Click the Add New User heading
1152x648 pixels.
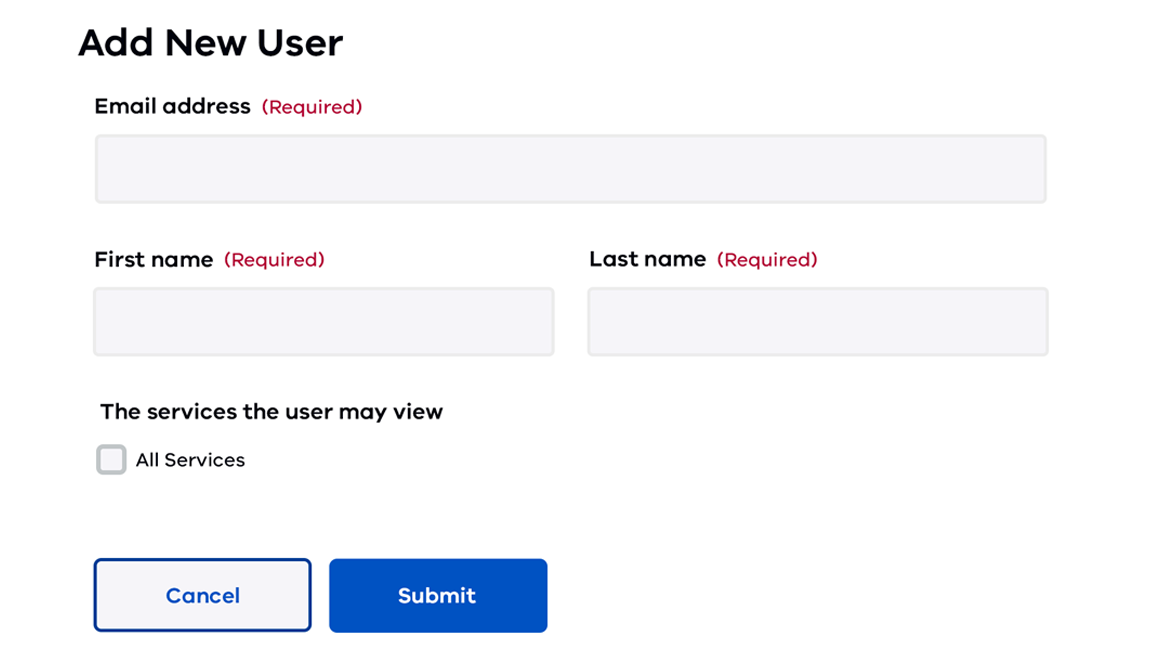click(210, 42)
